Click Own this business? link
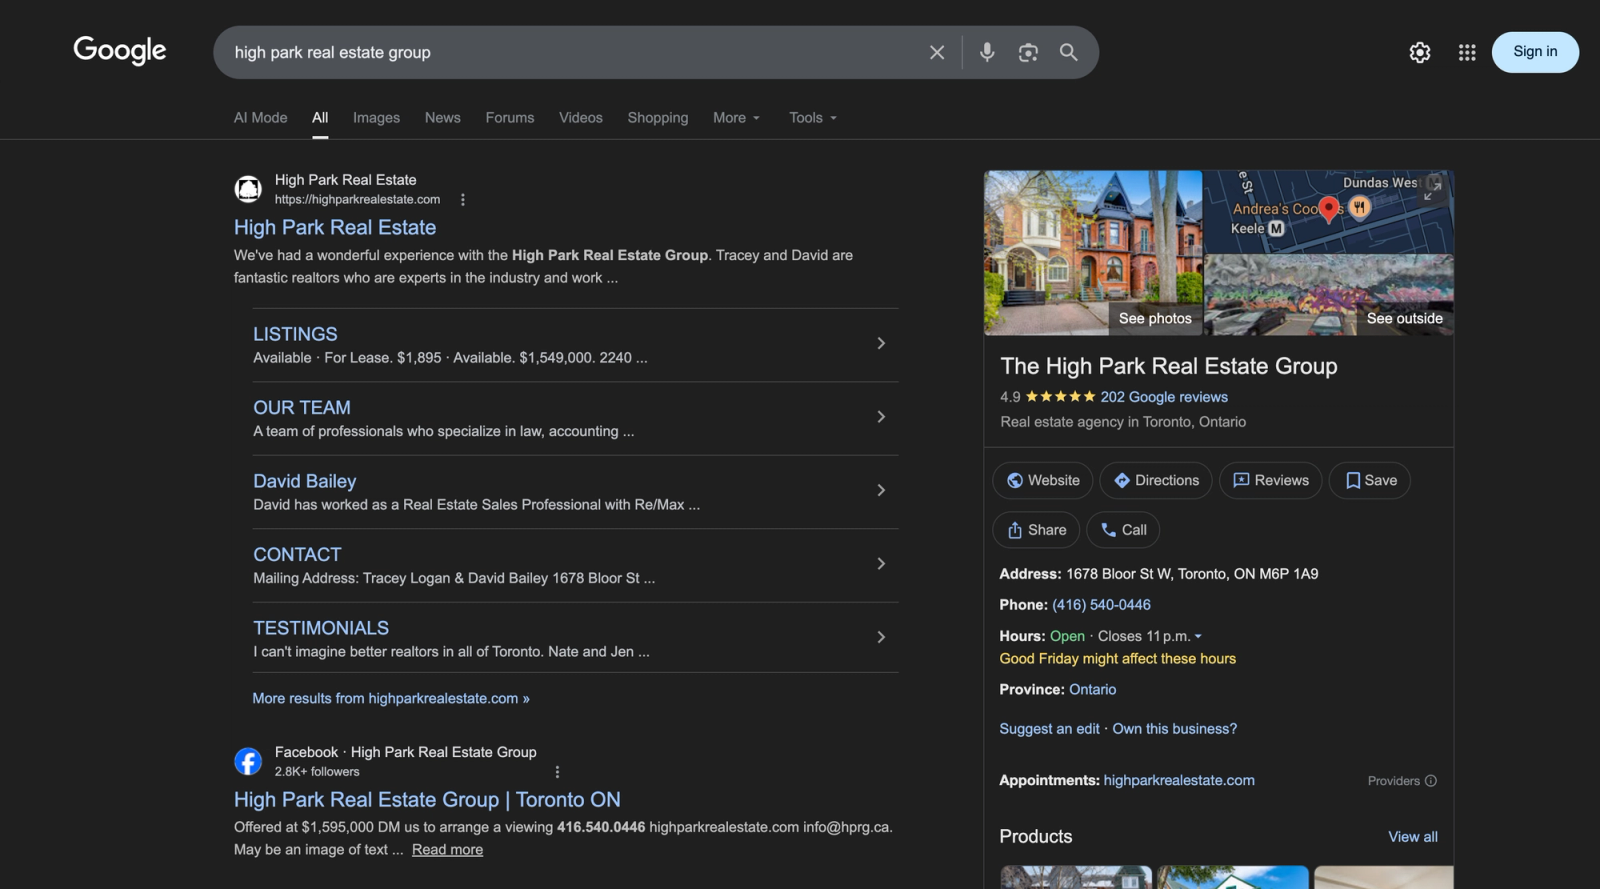Image resolution: width=1600 pixels, height=889 pixels. (1175, 729)
